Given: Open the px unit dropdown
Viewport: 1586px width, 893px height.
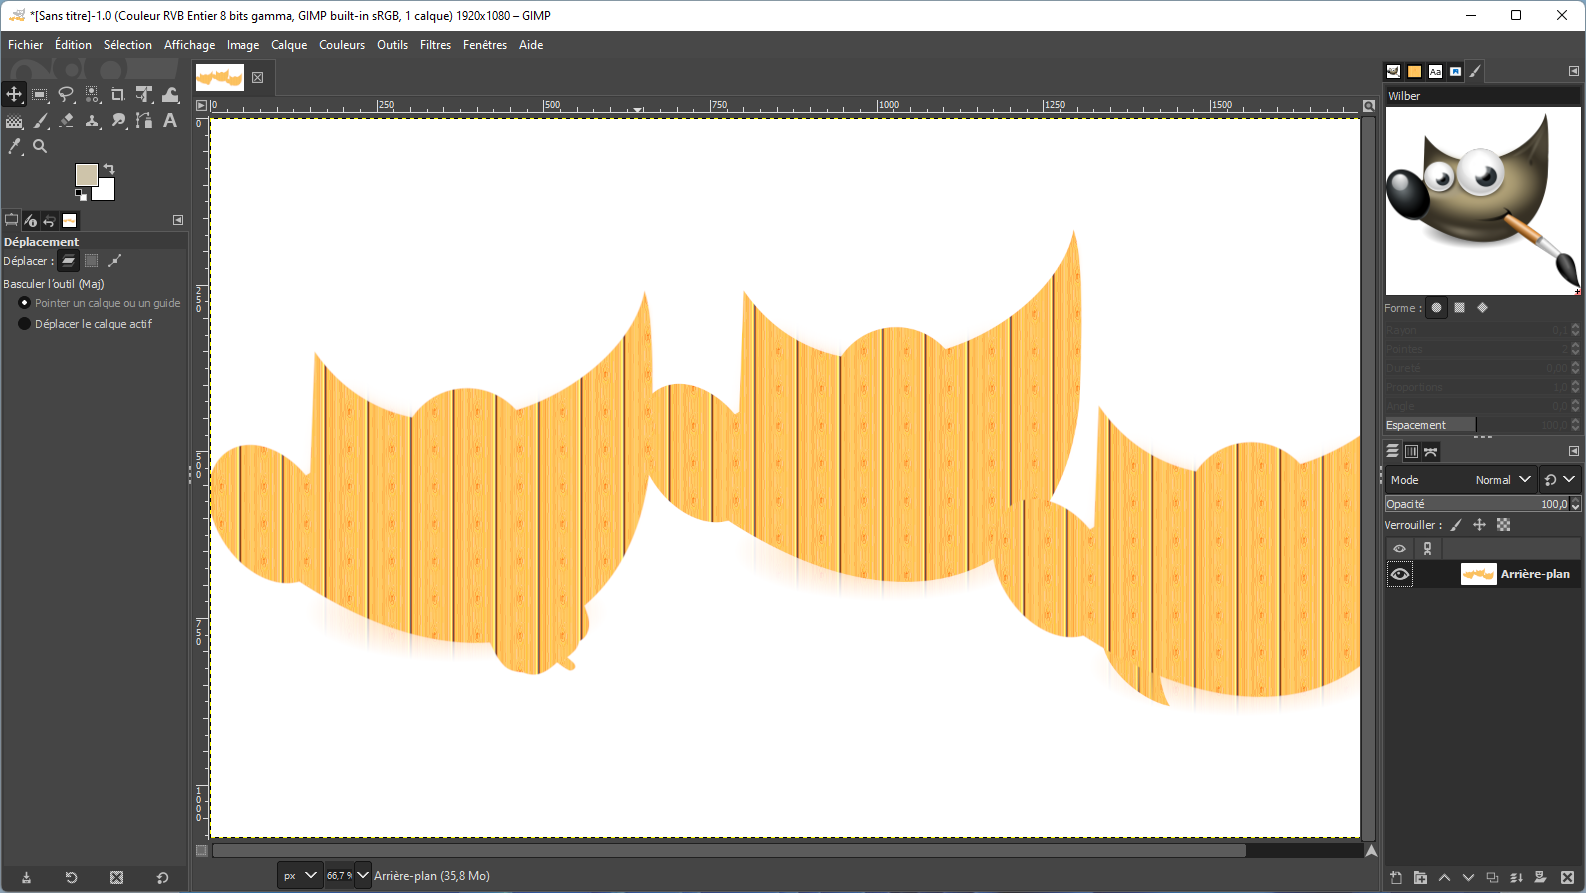Looking at the screenshot, I should coord(299,876).
